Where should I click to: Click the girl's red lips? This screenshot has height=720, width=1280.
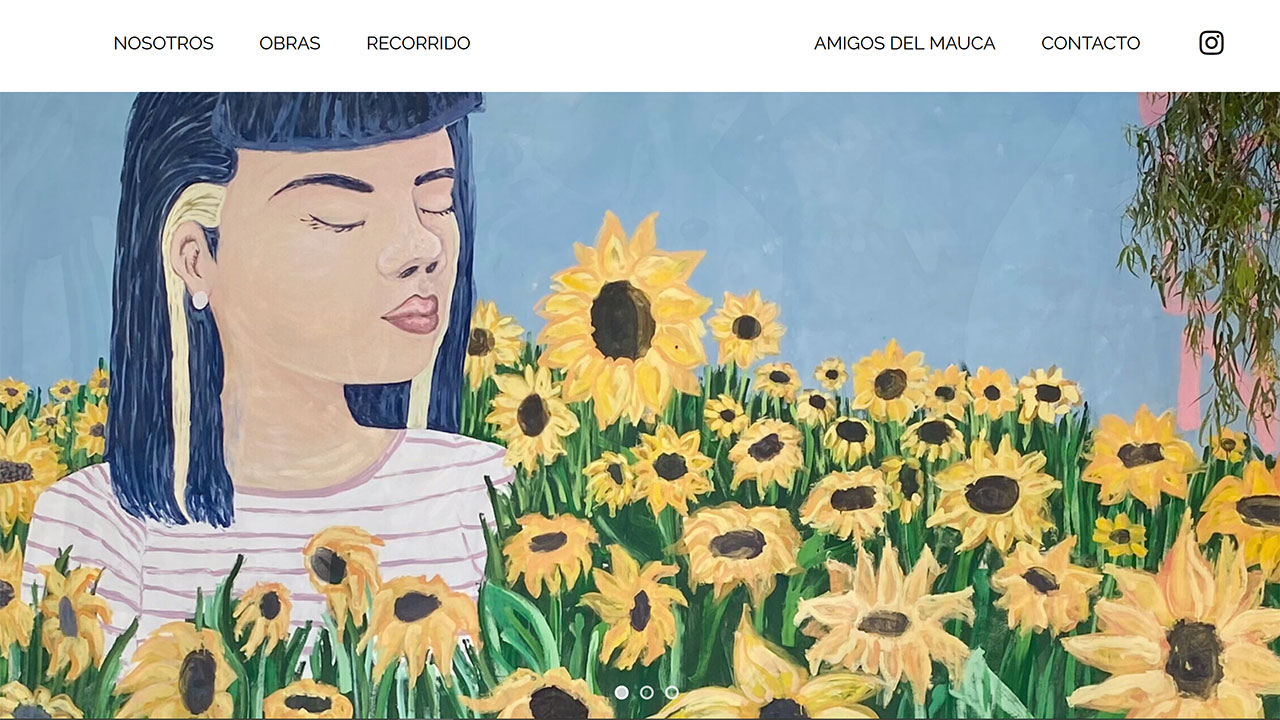point(412,314)
